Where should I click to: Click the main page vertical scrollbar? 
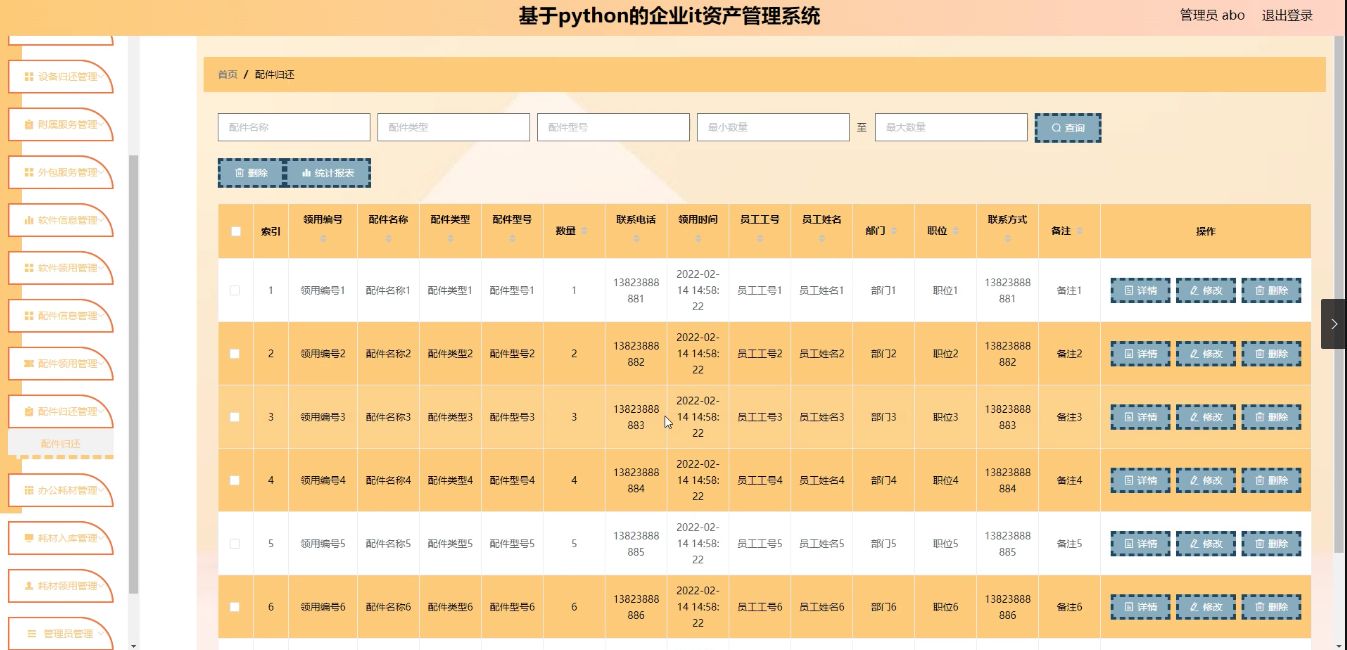click(x=1340, y=295)
